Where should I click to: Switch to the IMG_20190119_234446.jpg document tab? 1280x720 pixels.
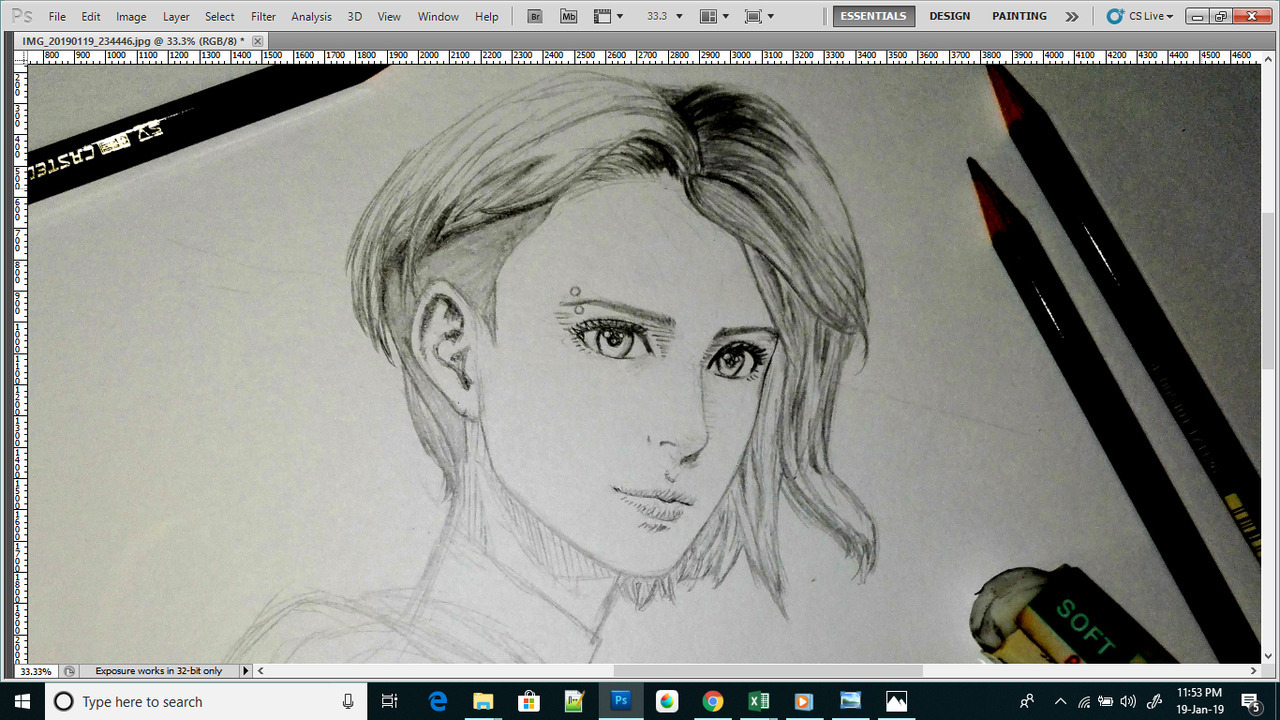134,41
